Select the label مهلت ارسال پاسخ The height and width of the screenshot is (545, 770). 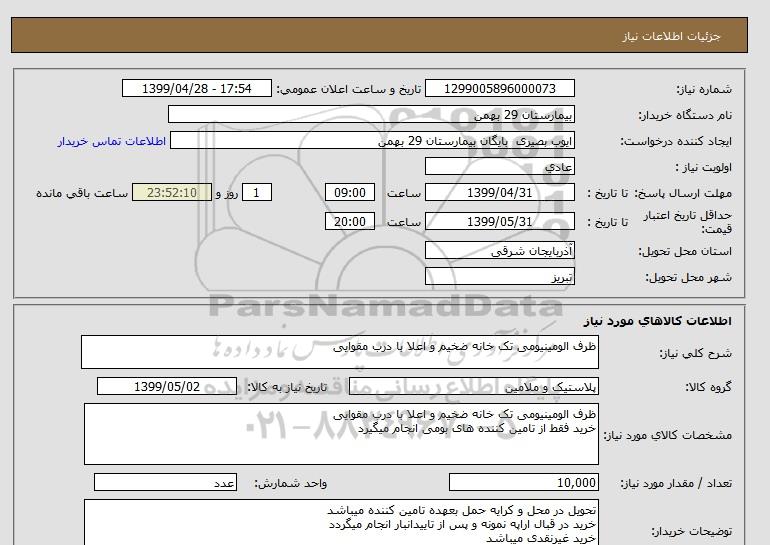coord(684,193)
